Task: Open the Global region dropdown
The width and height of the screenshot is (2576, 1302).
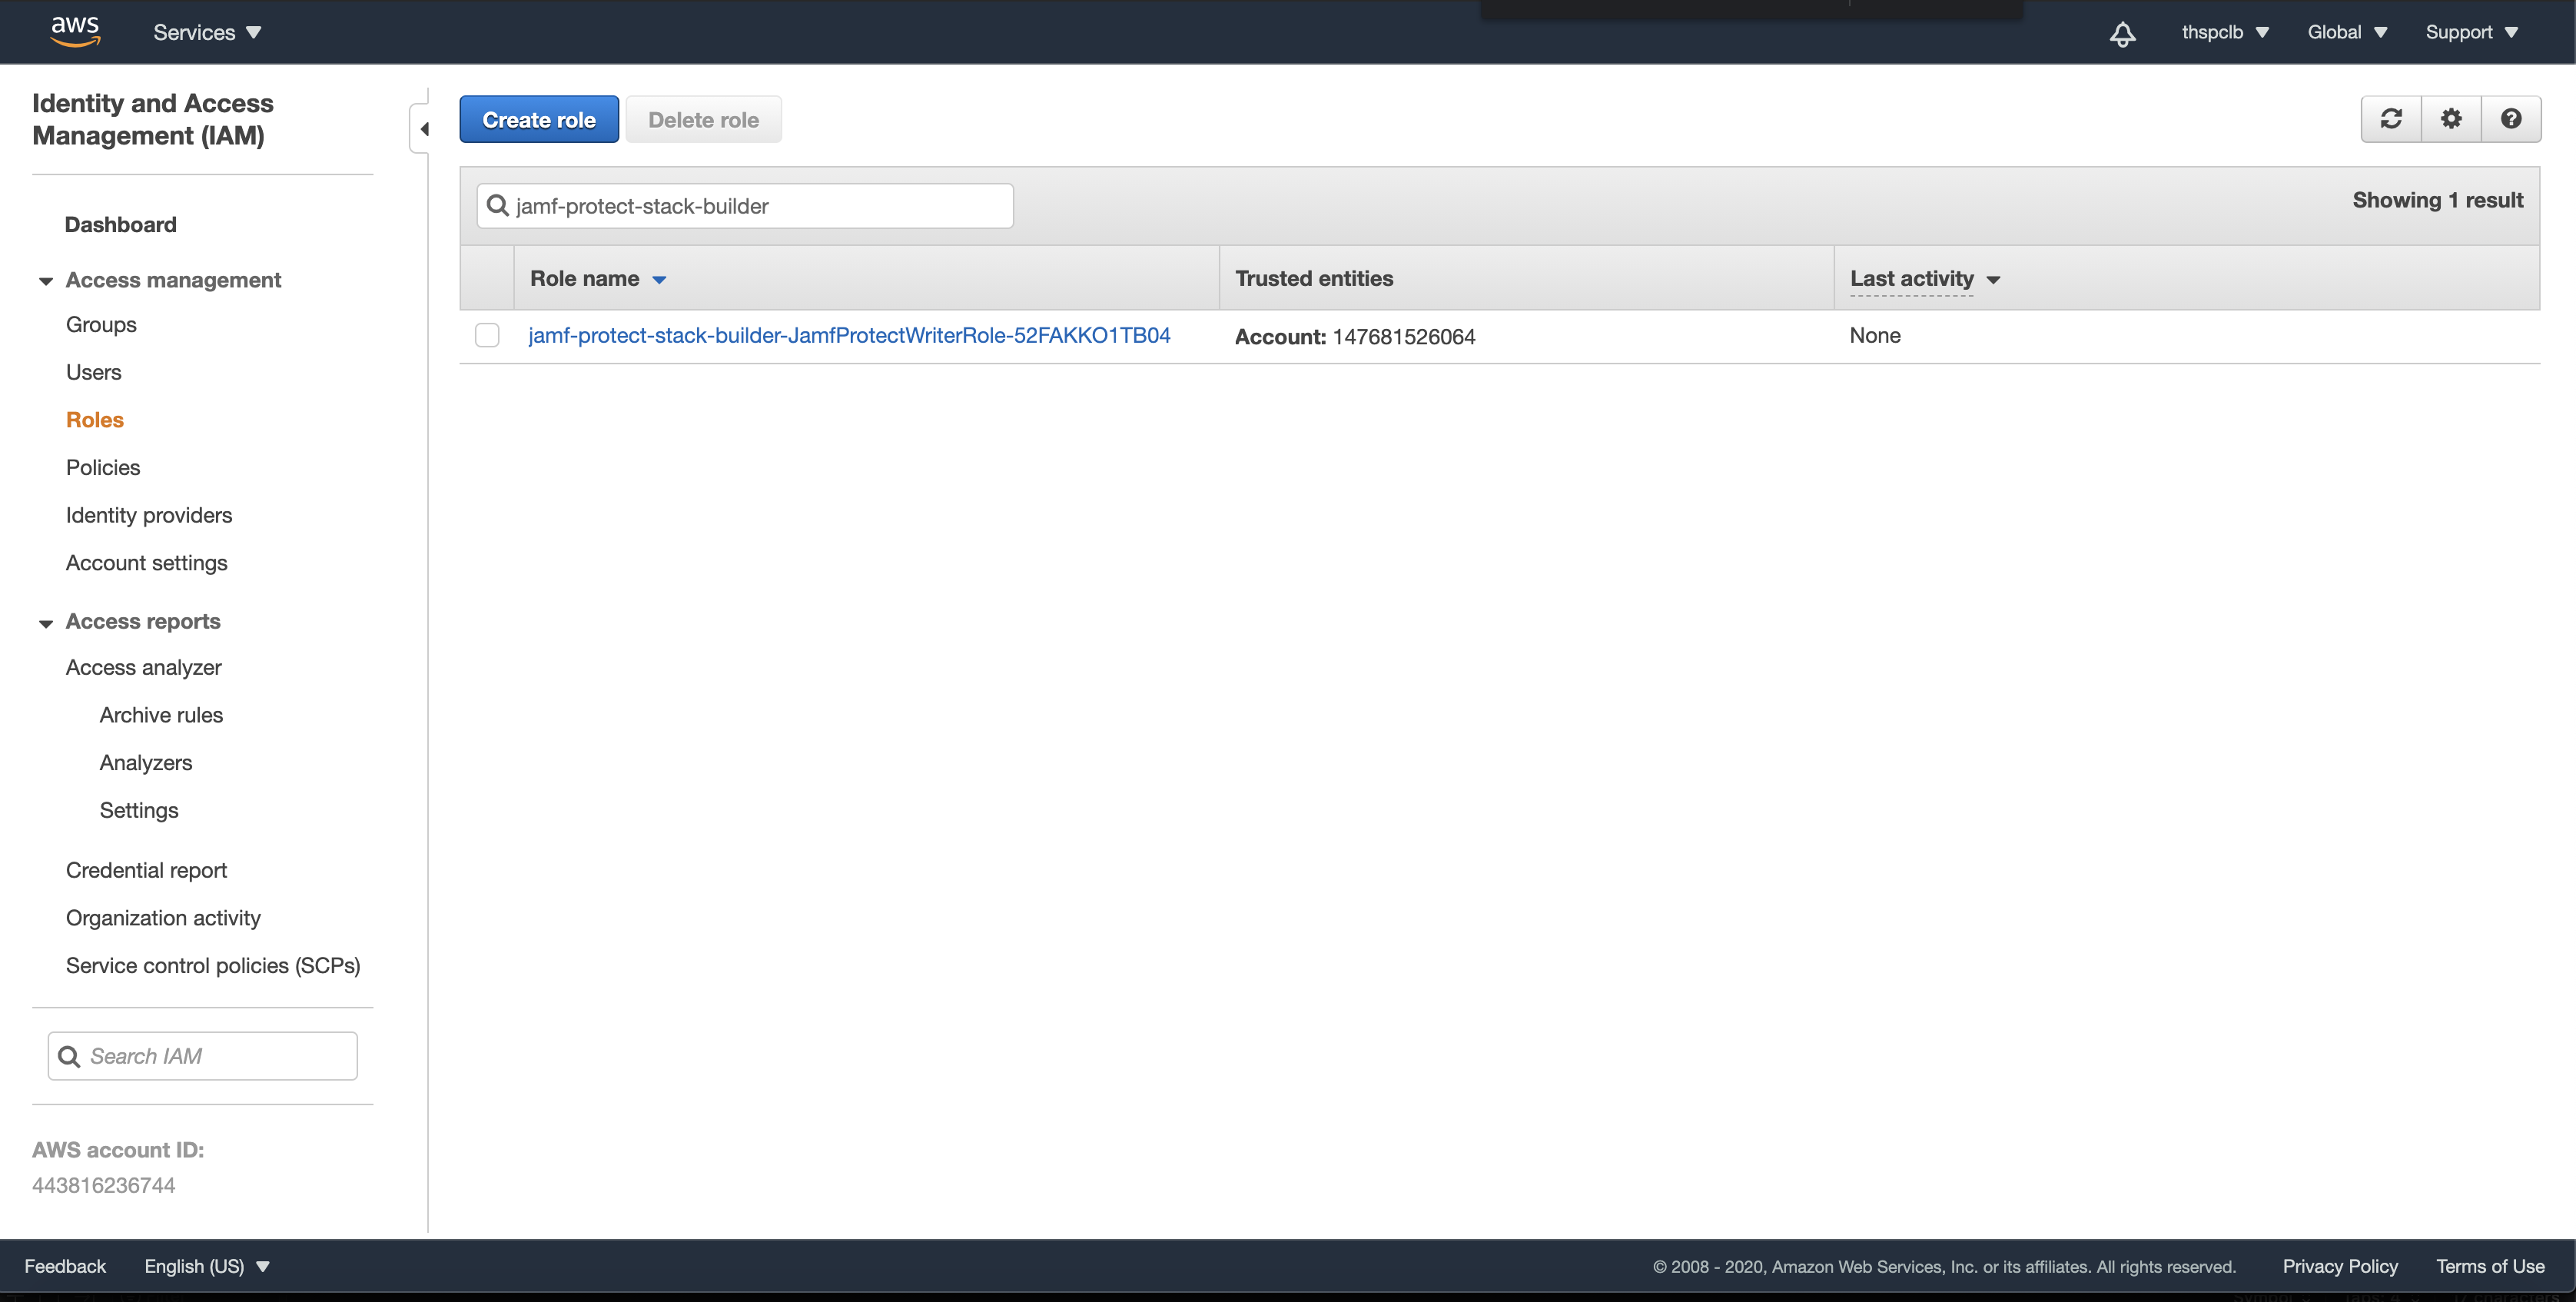Action: [x=2347, y=32]
